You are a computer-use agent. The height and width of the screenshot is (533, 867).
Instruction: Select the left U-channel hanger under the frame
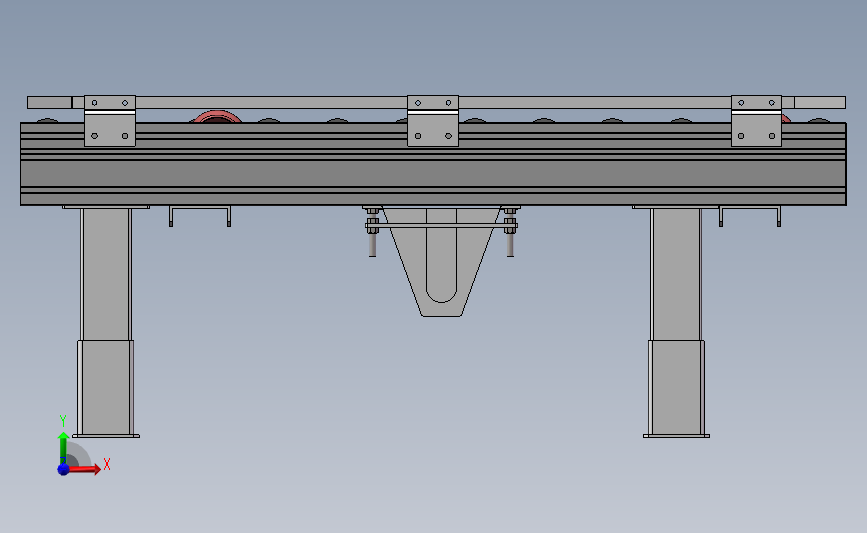coord(200,216)
